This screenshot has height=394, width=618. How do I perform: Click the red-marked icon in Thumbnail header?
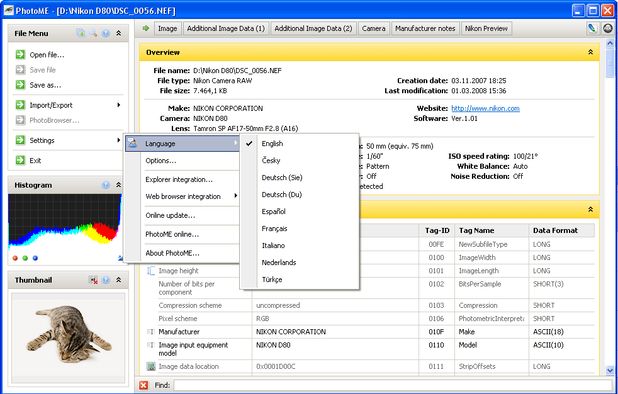(93, 280)
